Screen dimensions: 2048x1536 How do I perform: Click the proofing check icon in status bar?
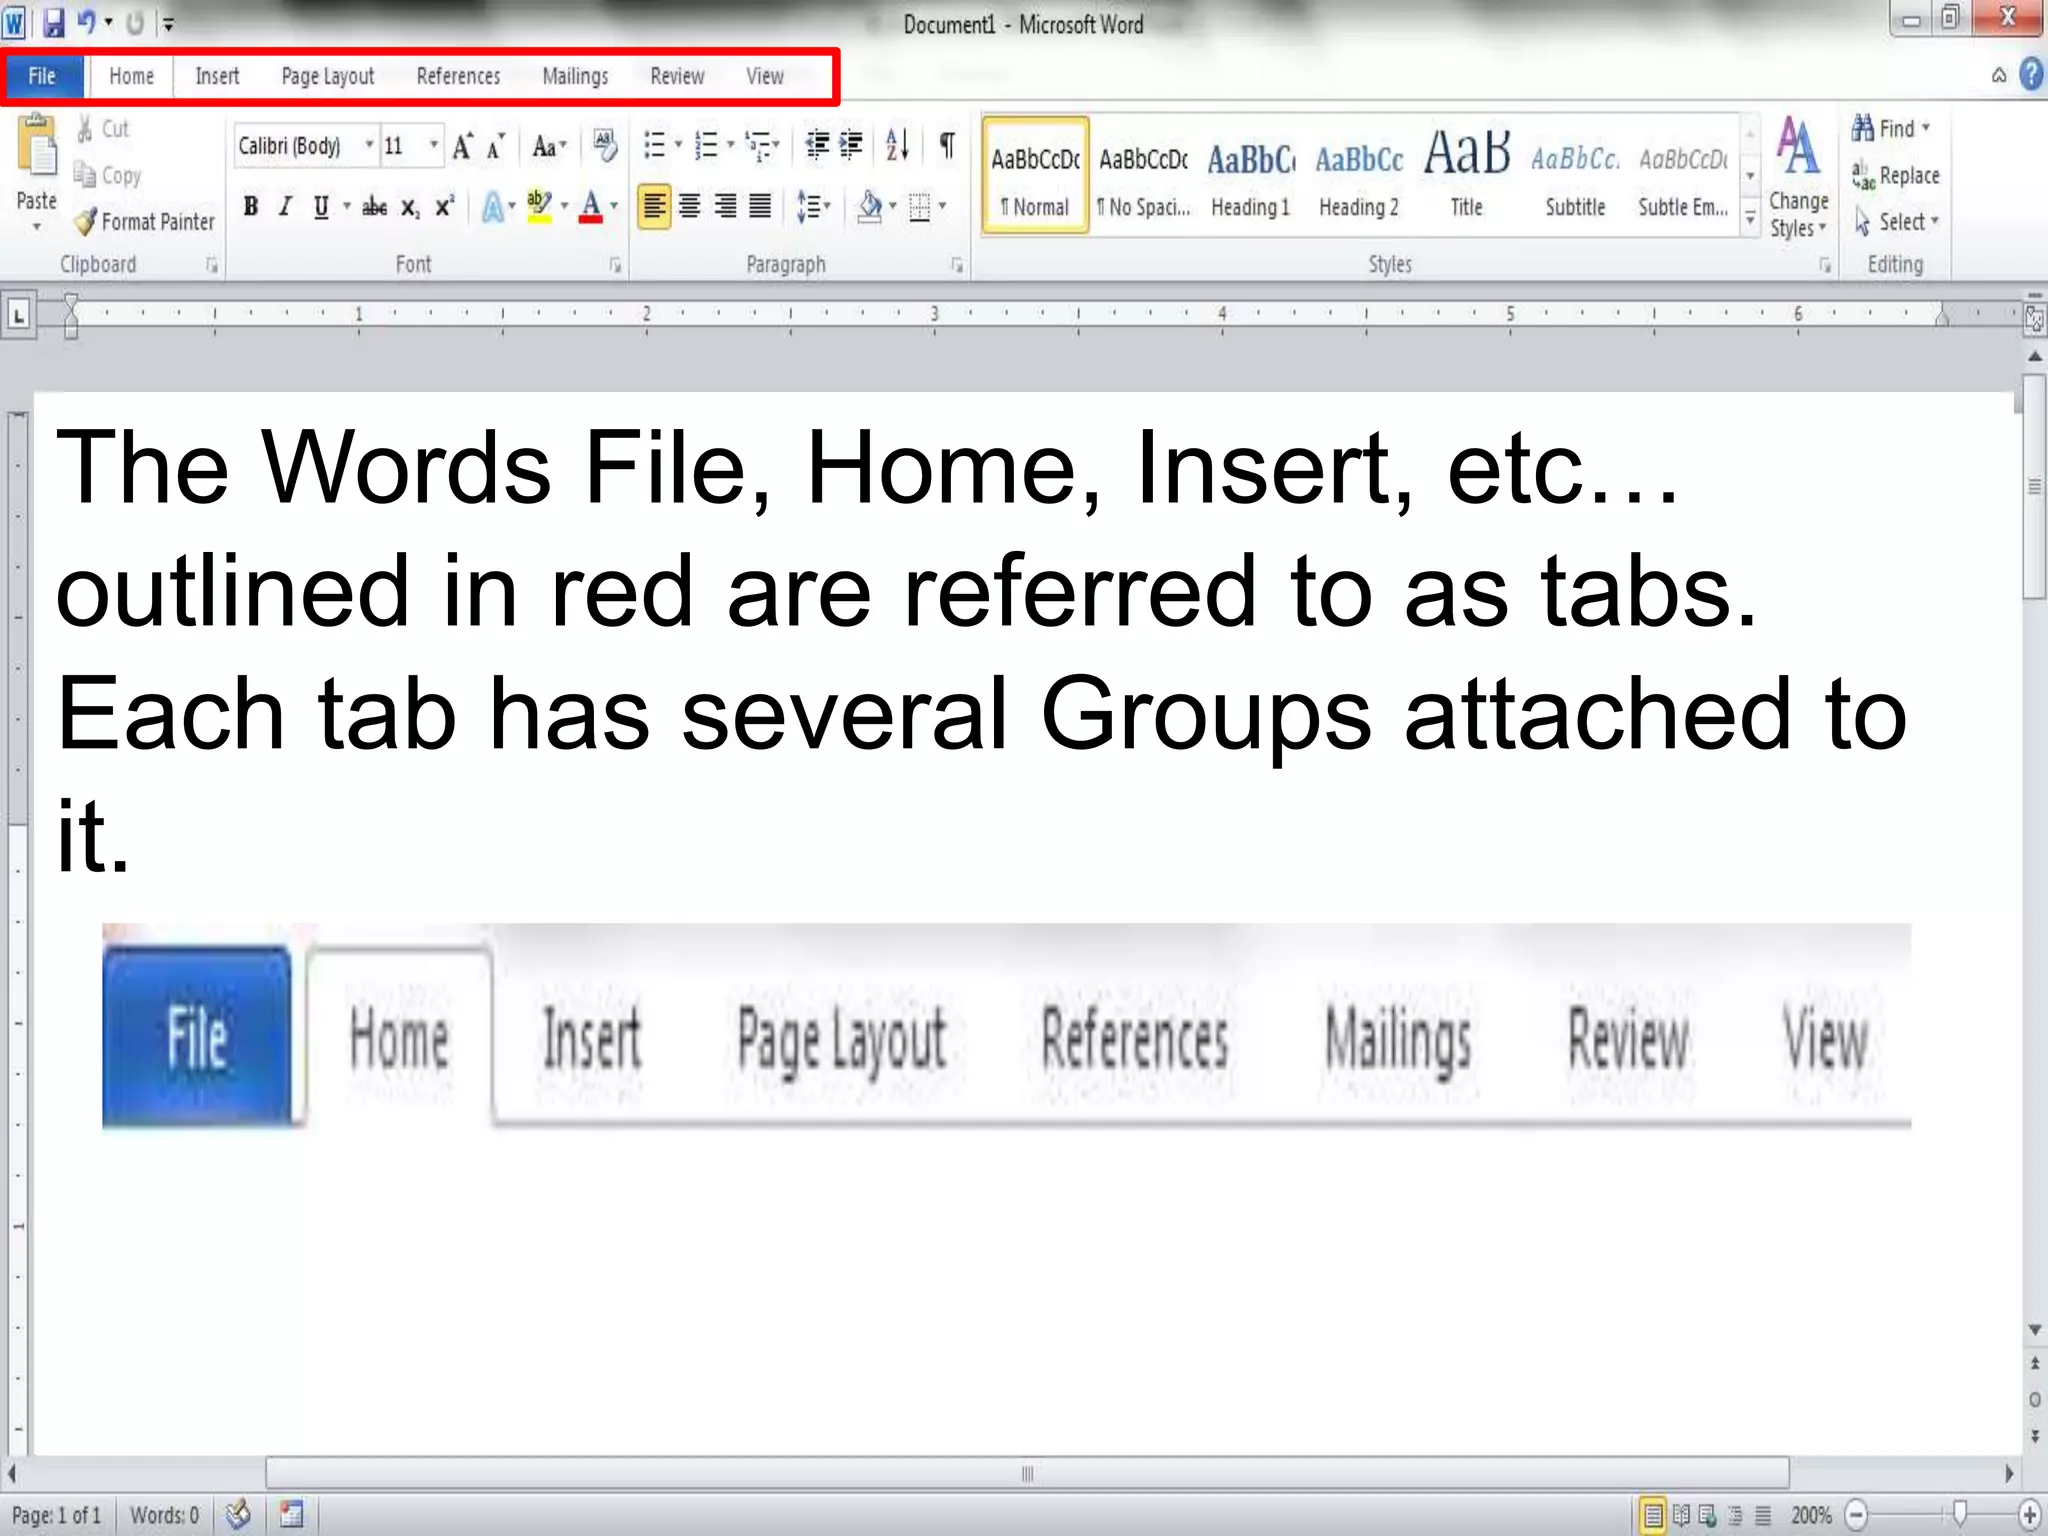point(238,1514)
